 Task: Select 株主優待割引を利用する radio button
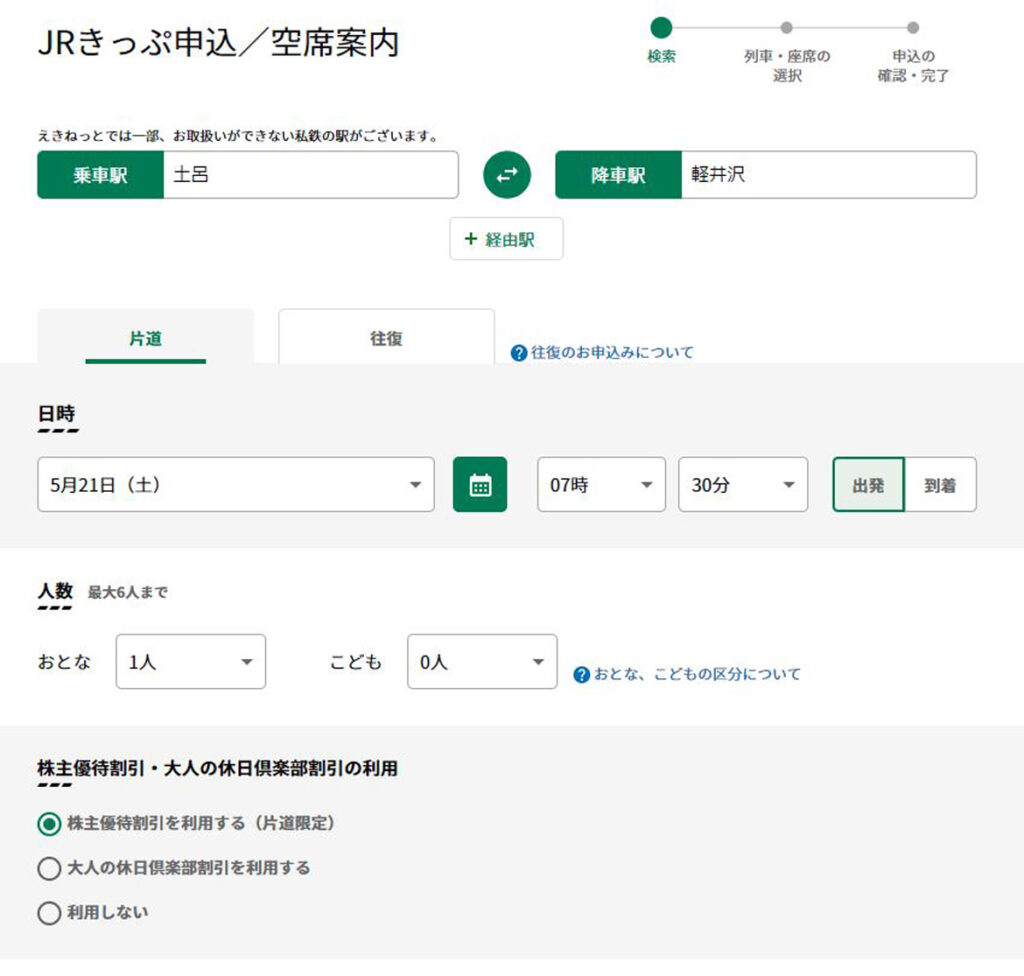pyautogui.click(x=49, y=824)
